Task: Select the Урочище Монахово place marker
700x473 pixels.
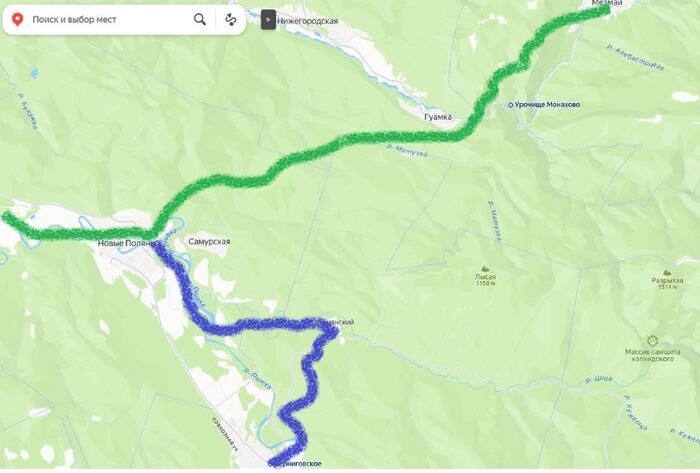Action: point(511,105)
